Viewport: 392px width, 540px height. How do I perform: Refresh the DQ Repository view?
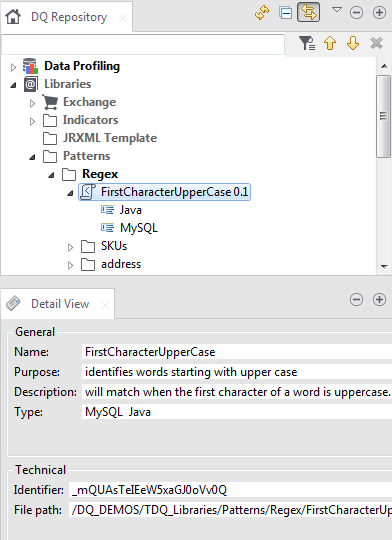click(262, 13)
